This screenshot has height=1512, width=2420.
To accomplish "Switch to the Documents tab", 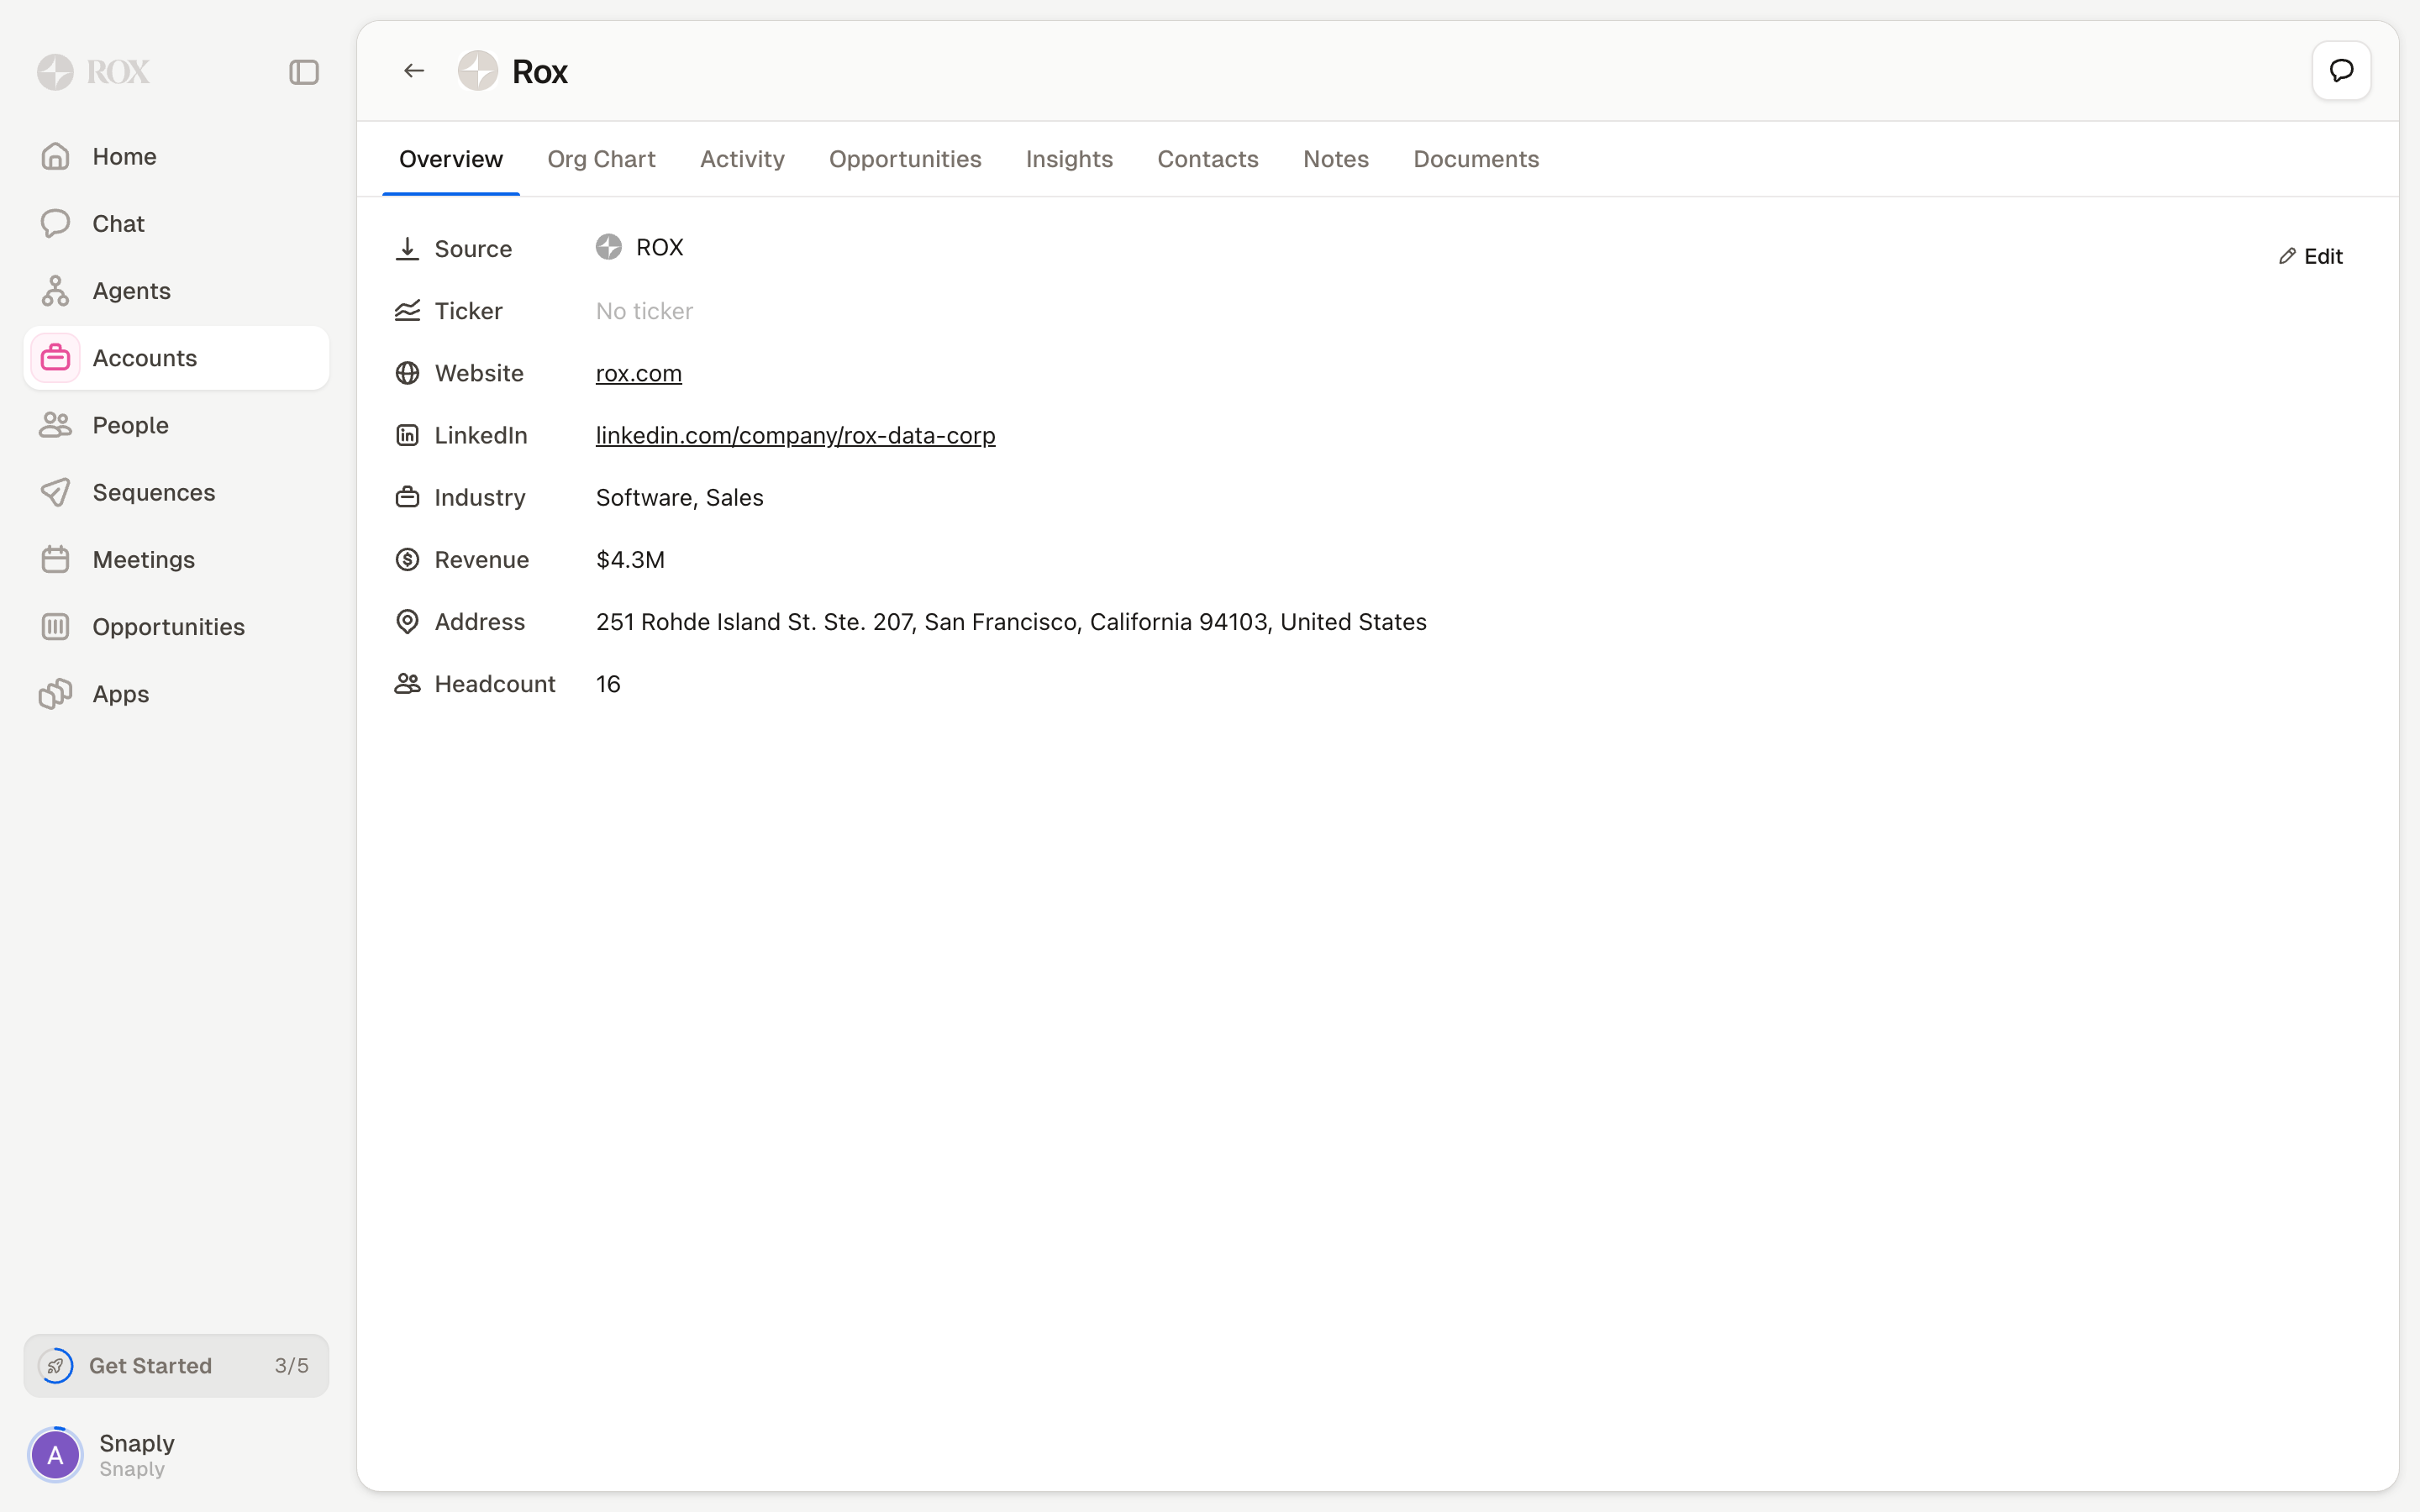I will click(1476, 159).
